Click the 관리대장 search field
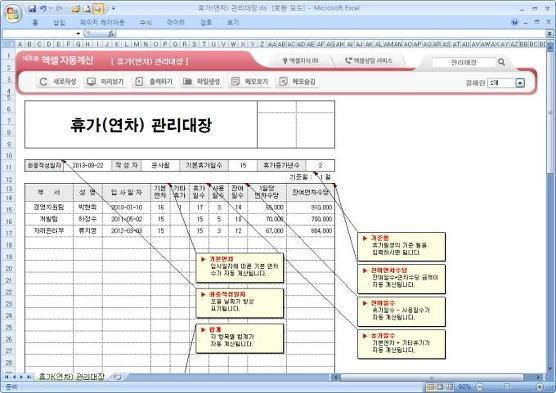This screenshot has height=393, width=556. click(463, 62)
